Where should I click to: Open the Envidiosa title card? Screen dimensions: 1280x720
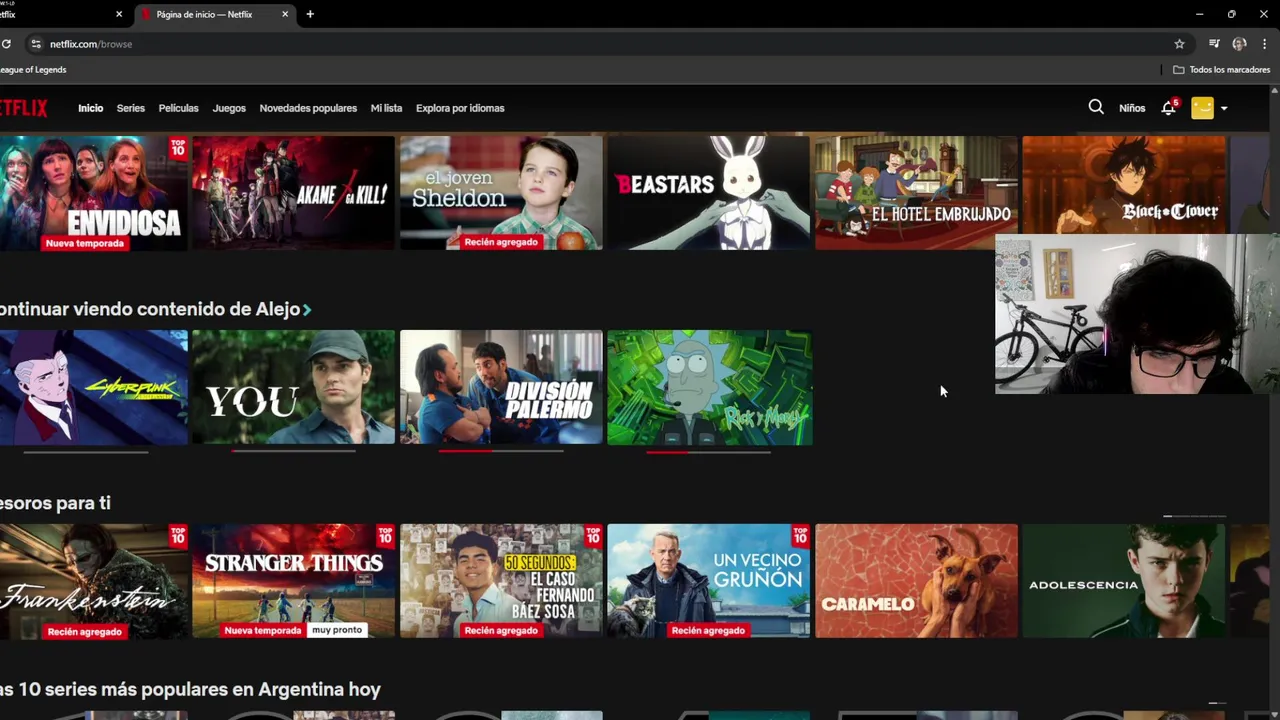pos(94,193)
